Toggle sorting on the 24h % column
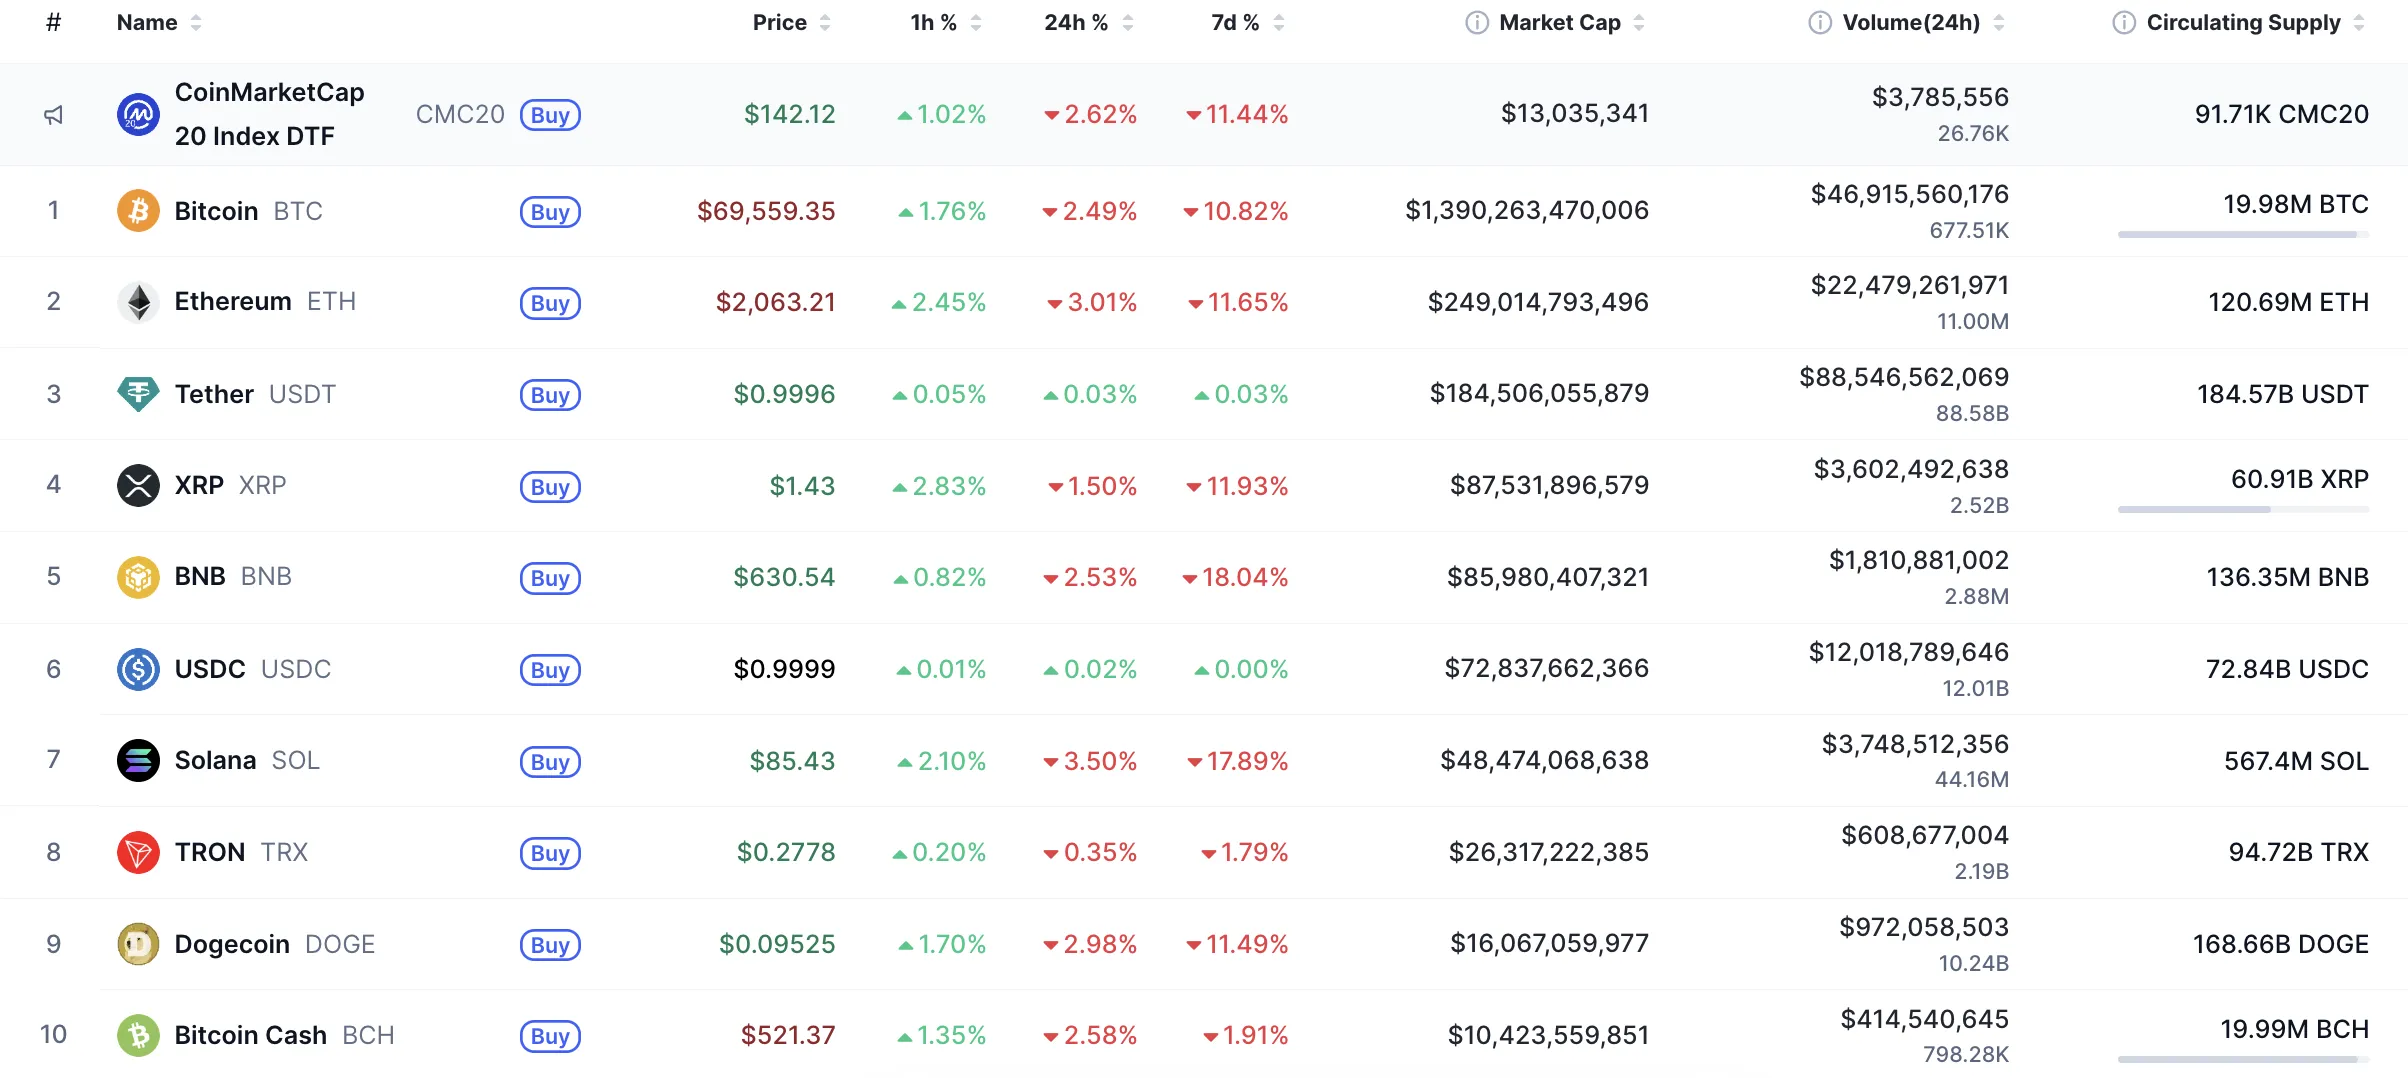This screenshot has height=1078, width=2408. (x=1130, y=22)
